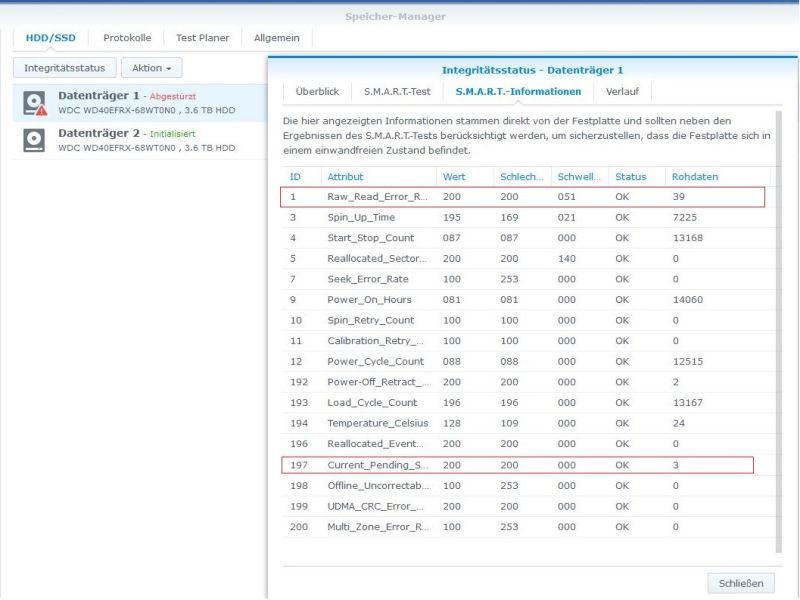Select the Current_Pending_S... attribute row

click(x=517, y=465)
